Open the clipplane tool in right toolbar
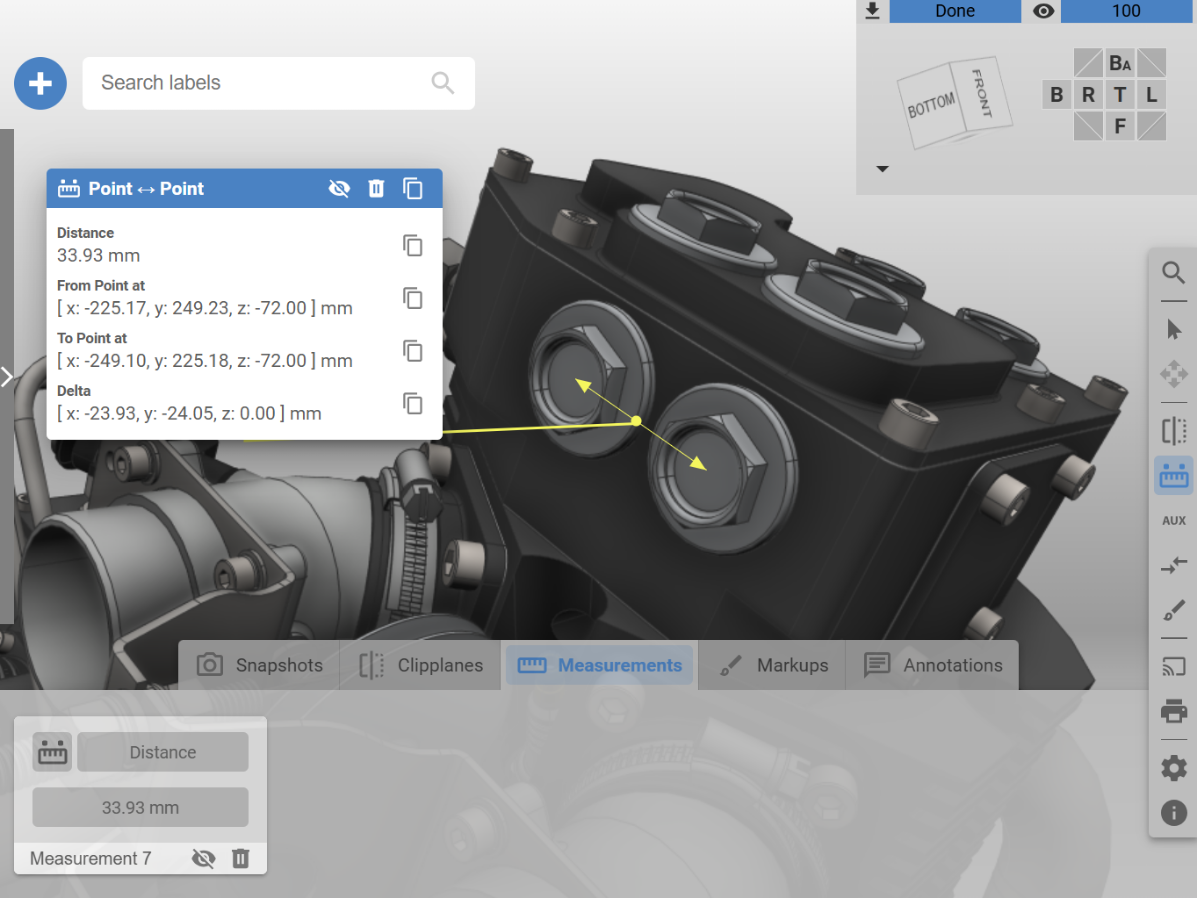The width and height of the screenshot is (1197, 898). (x=1173, y=431)
